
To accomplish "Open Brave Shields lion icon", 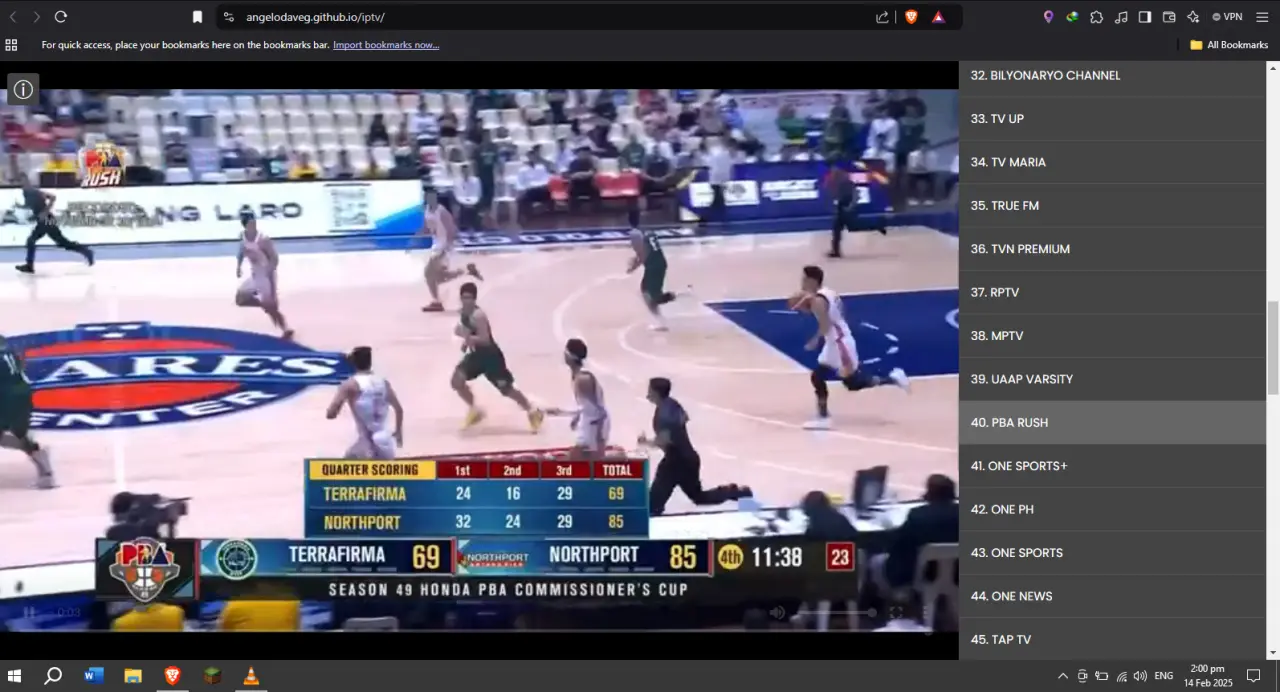I will point(911,17).
